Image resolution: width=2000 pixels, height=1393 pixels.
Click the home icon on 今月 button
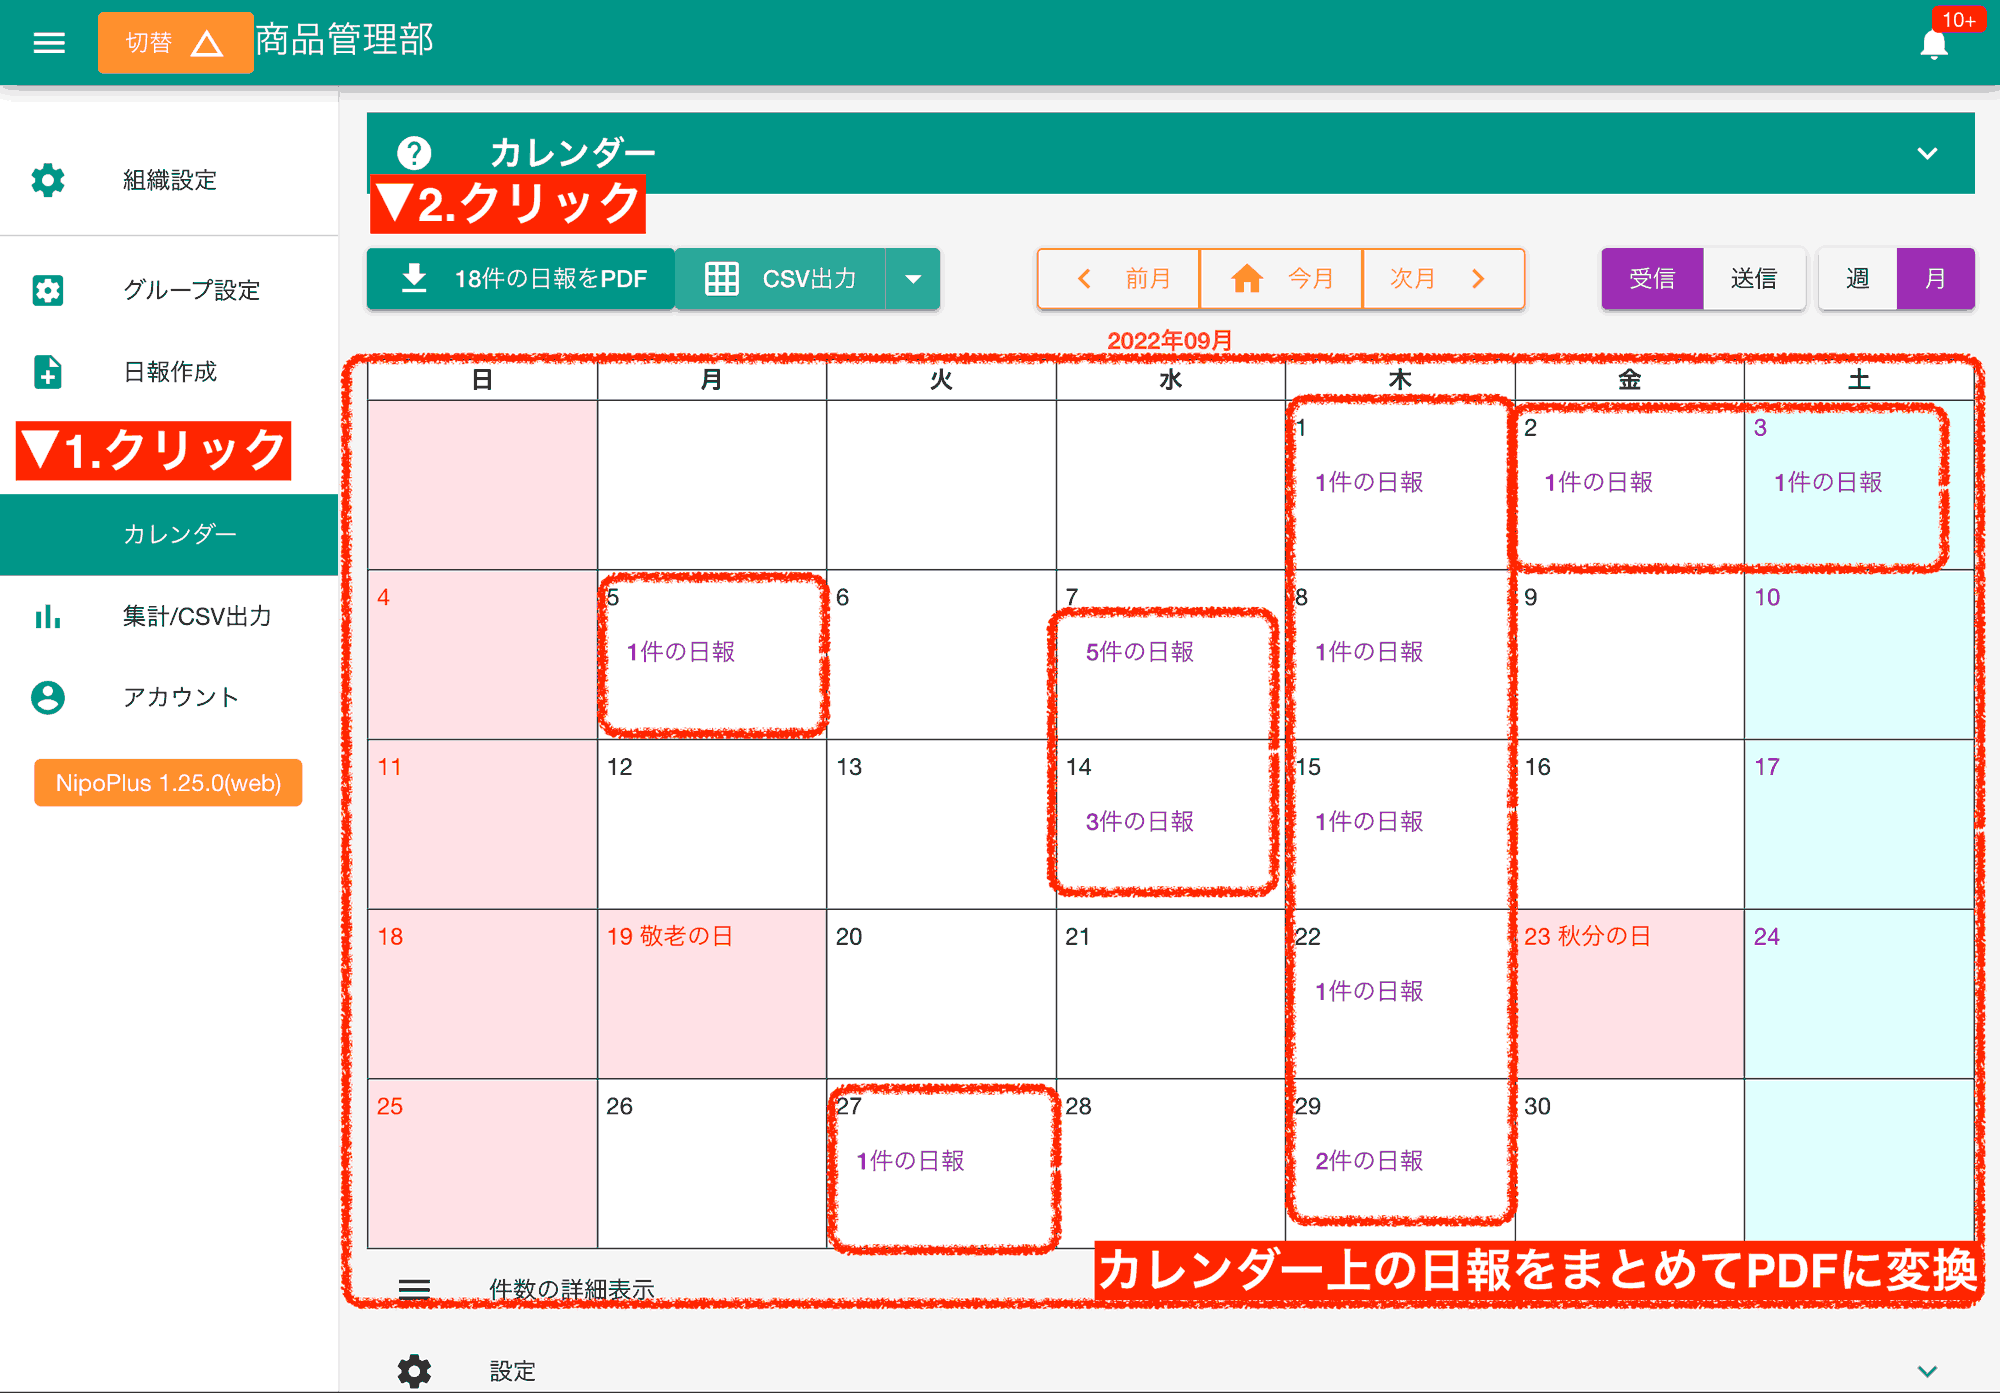tap(1248, 279)
